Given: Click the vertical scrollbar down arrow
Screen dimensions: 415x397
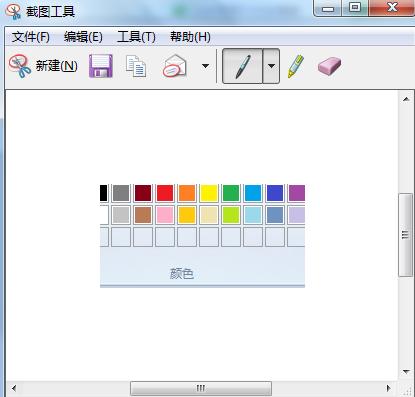Looking at the screenshot, I should coord(406,371).
